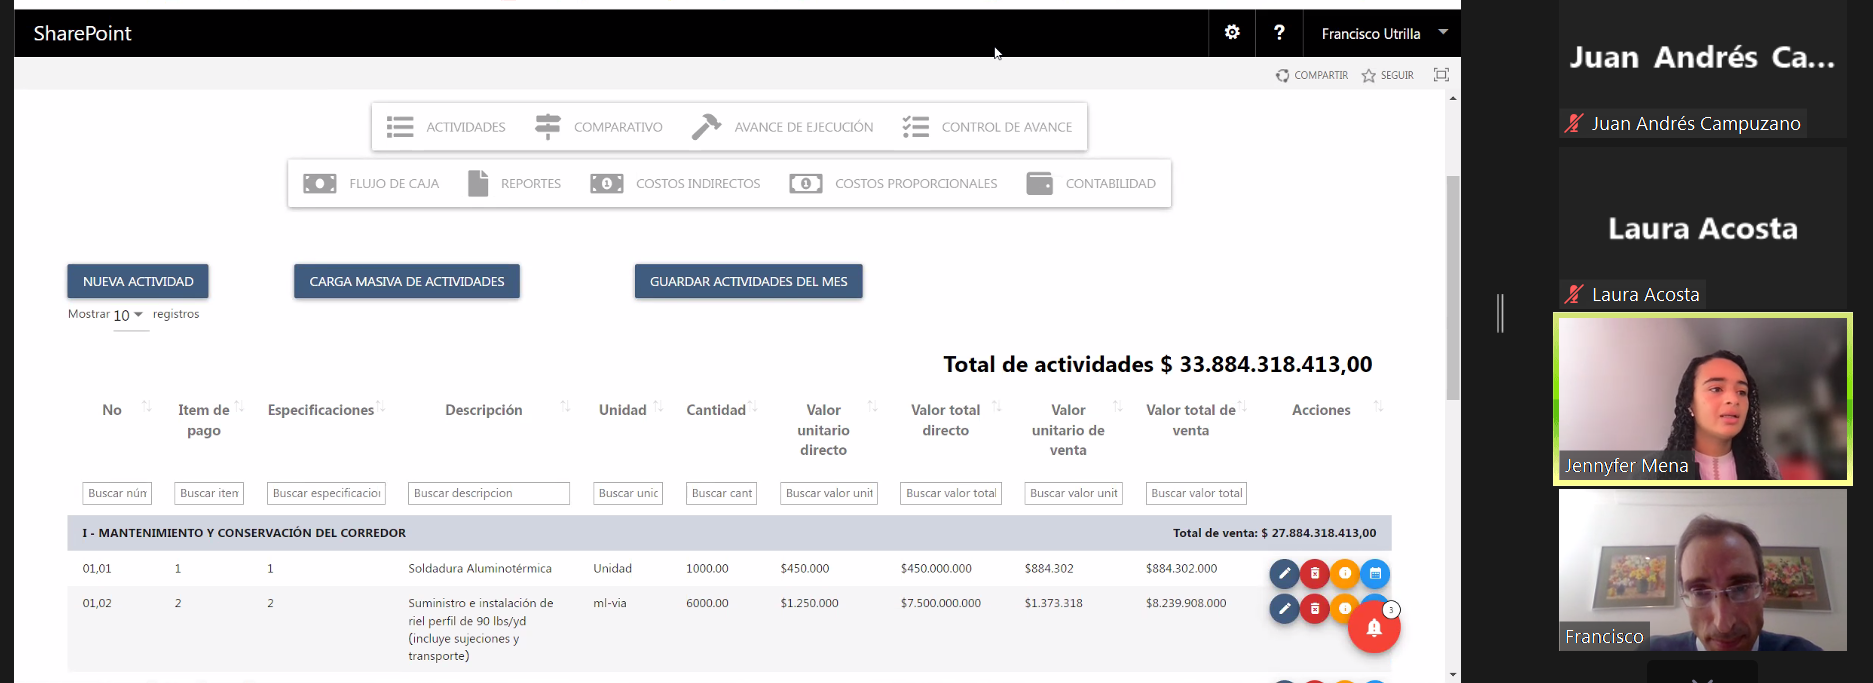Click the SharePoint logo text
The image size is (1873, 683).
pos(83,33)
